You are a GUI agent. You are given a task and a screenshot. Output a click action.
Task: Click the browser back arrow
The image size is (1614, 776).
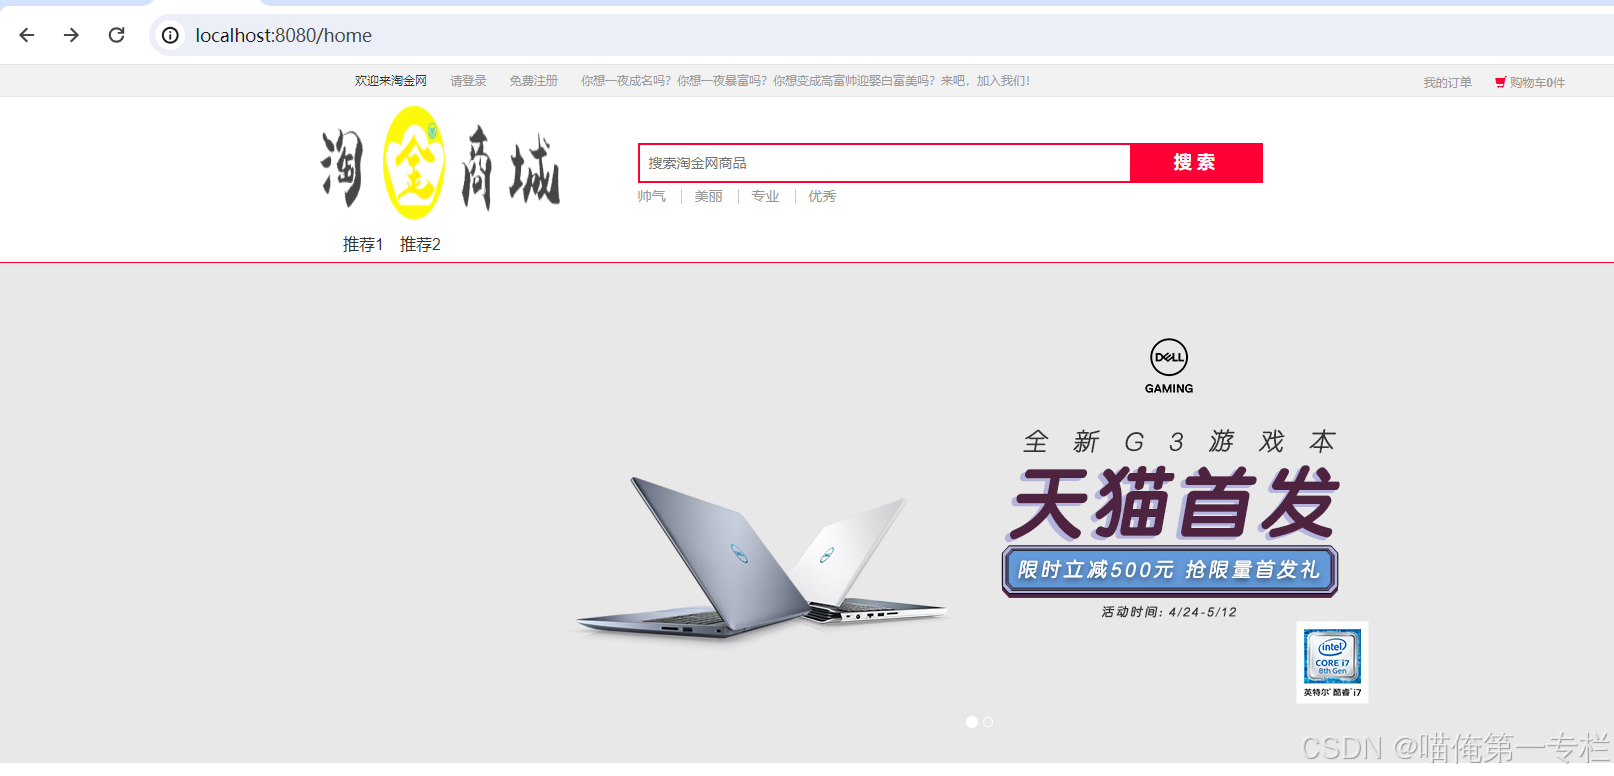pos(27,35)
